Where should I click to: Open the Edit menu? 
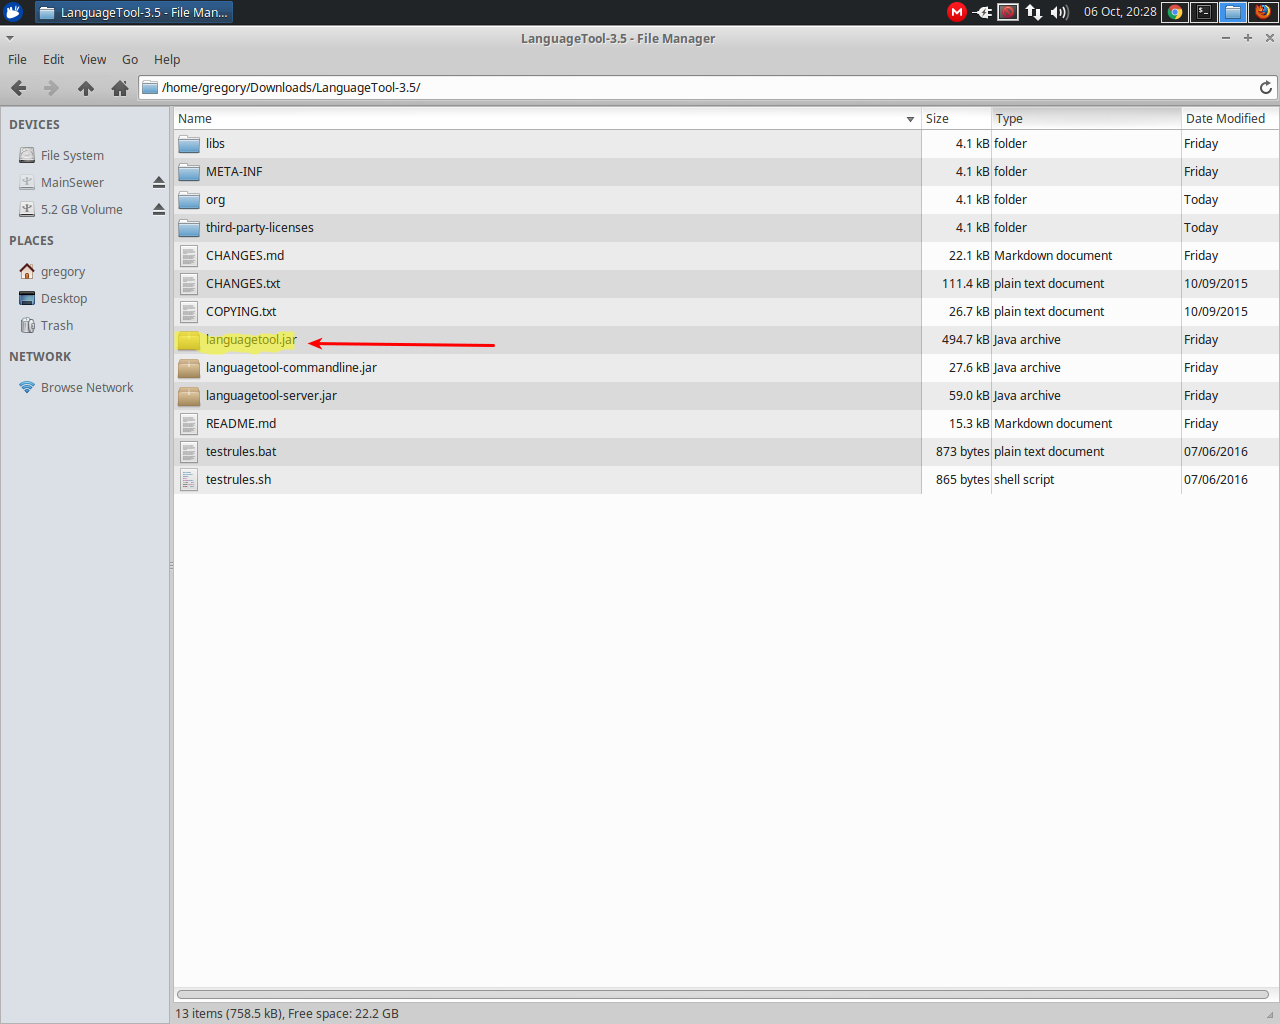click(54, 59)
